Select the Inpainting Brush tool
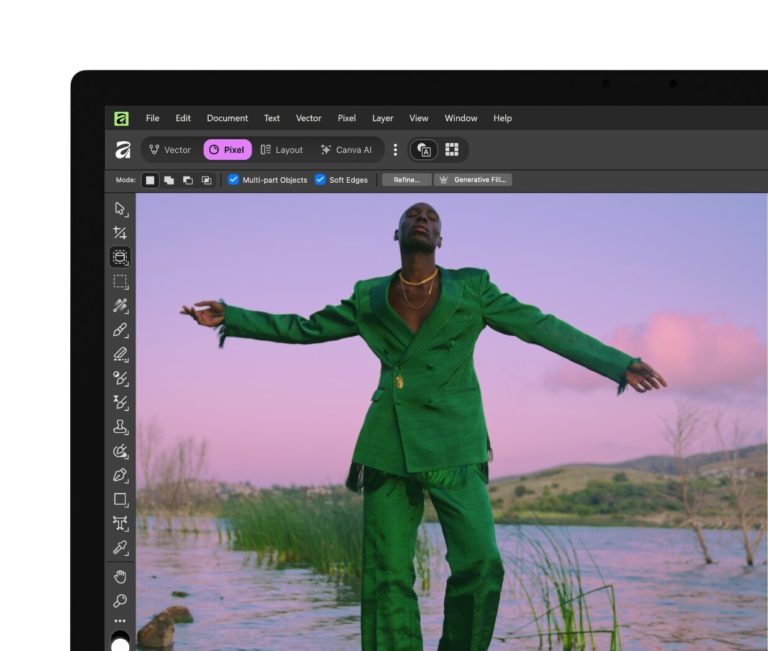The width and height of the screenshot is (768, 651). point(120,451)
